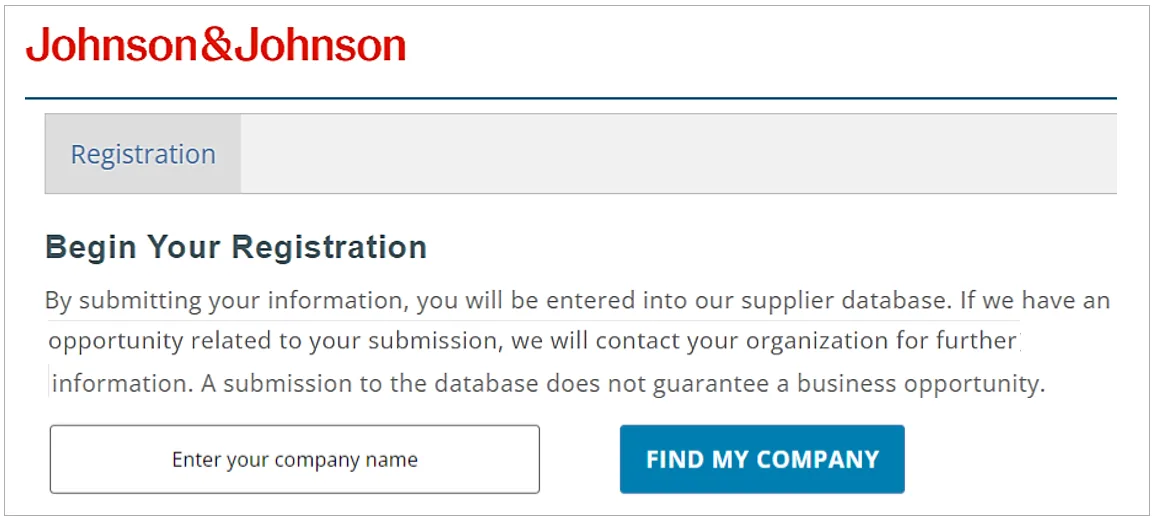
Task: Click the first 'Johnson' word in the logo
Action: 113,46
